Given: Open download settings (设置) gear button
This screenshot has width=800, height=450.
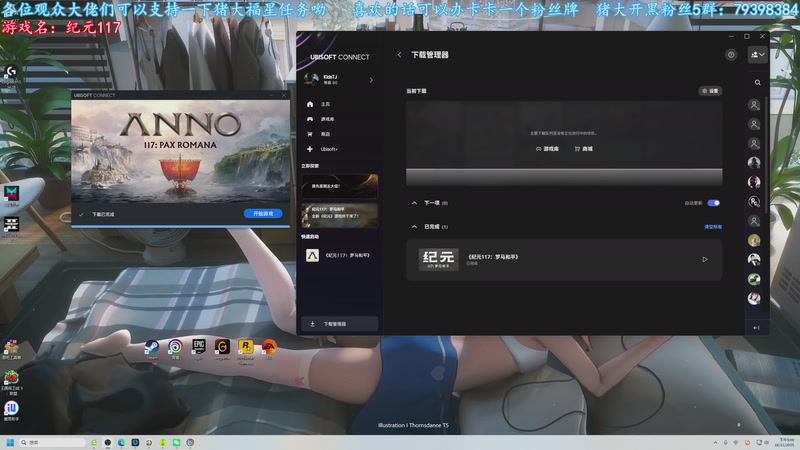Looking at the screenshot, I should point(710,91).
